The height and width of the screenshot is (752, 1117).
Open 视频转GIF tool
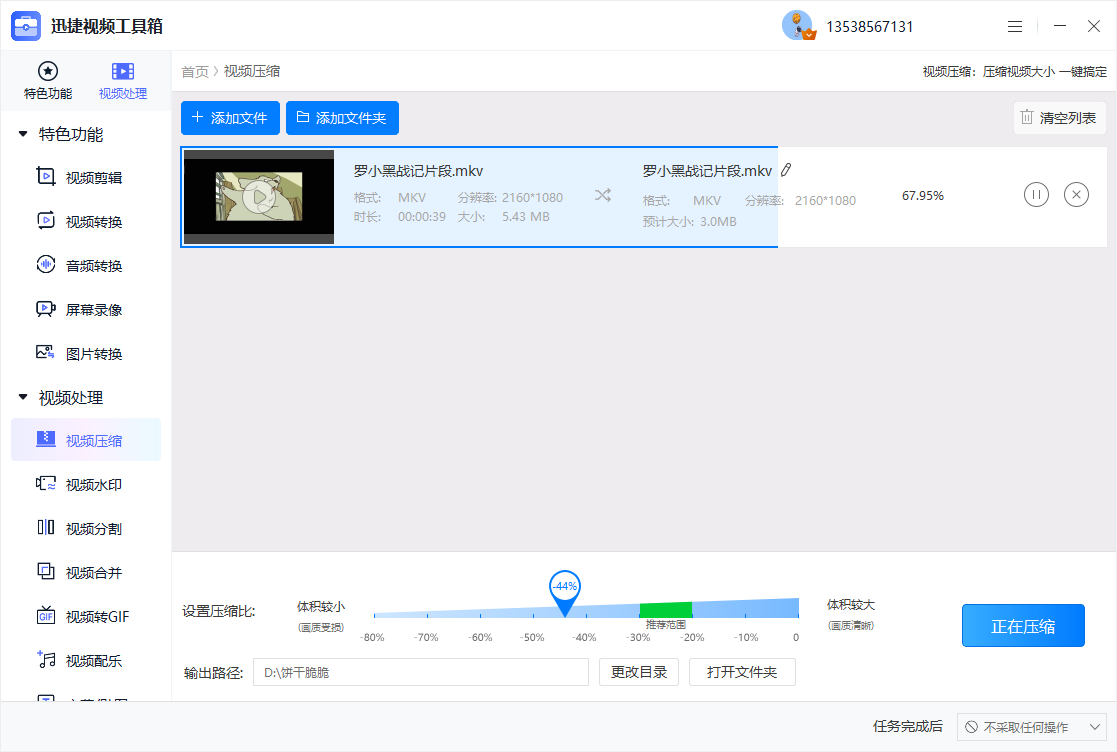click(85, 617)
